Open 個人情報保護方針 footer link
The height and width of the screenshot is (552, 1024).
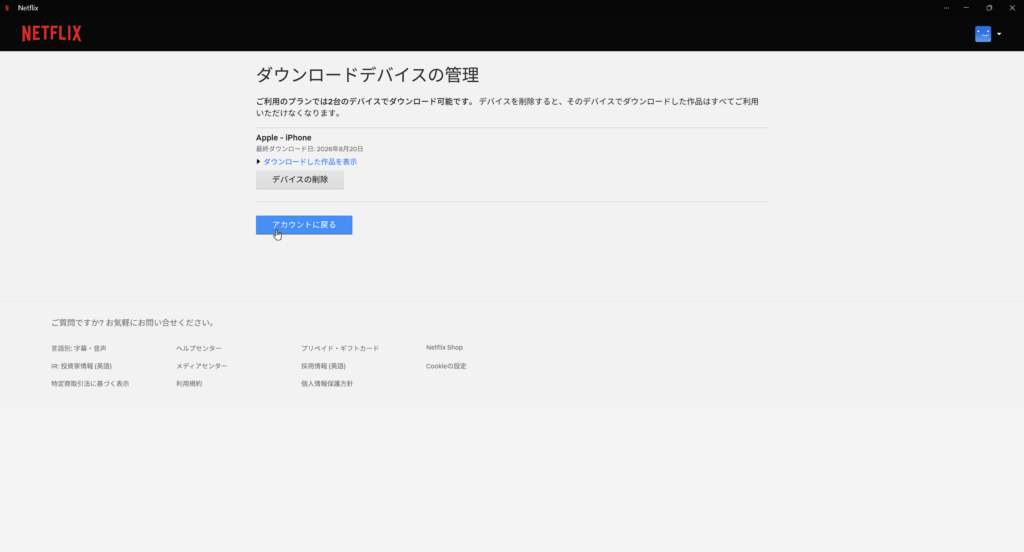click(327, 383)
